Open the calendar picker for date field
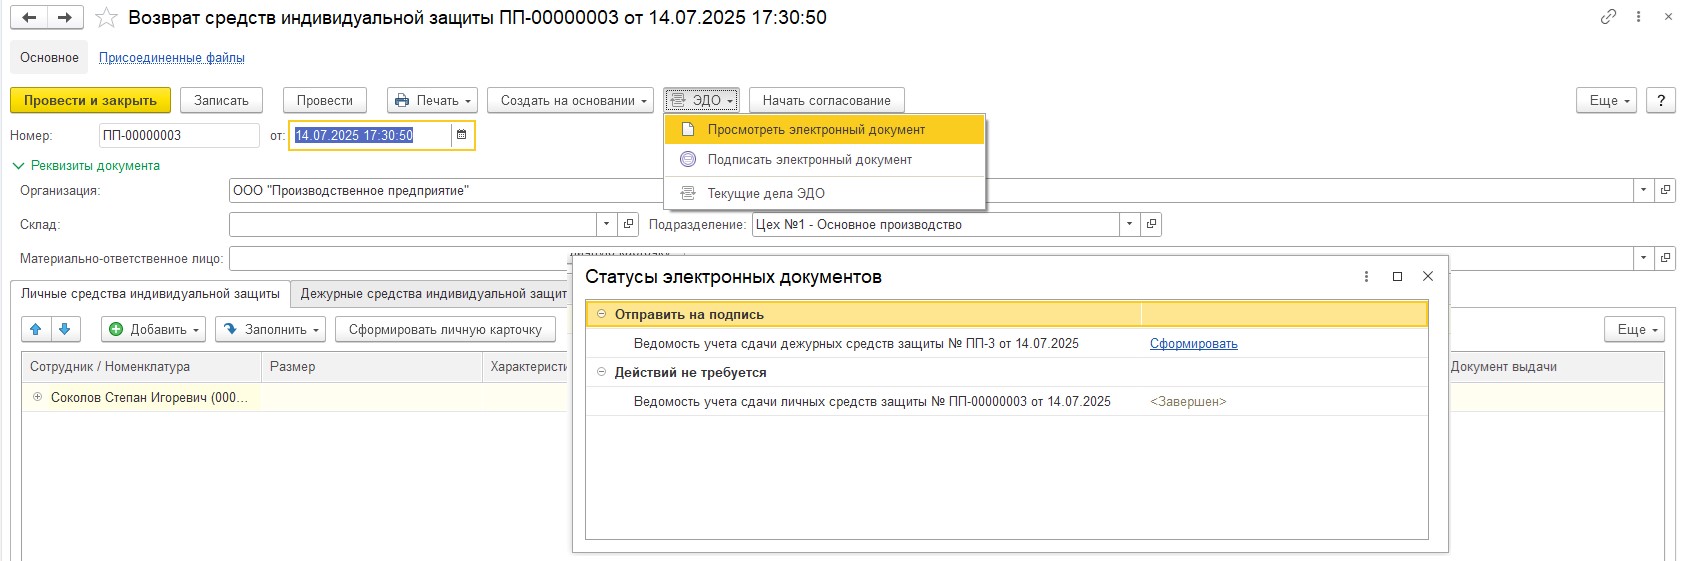The width and height of the screenshot is (1689, 561). pyautogui.click(x=461, y=135)
